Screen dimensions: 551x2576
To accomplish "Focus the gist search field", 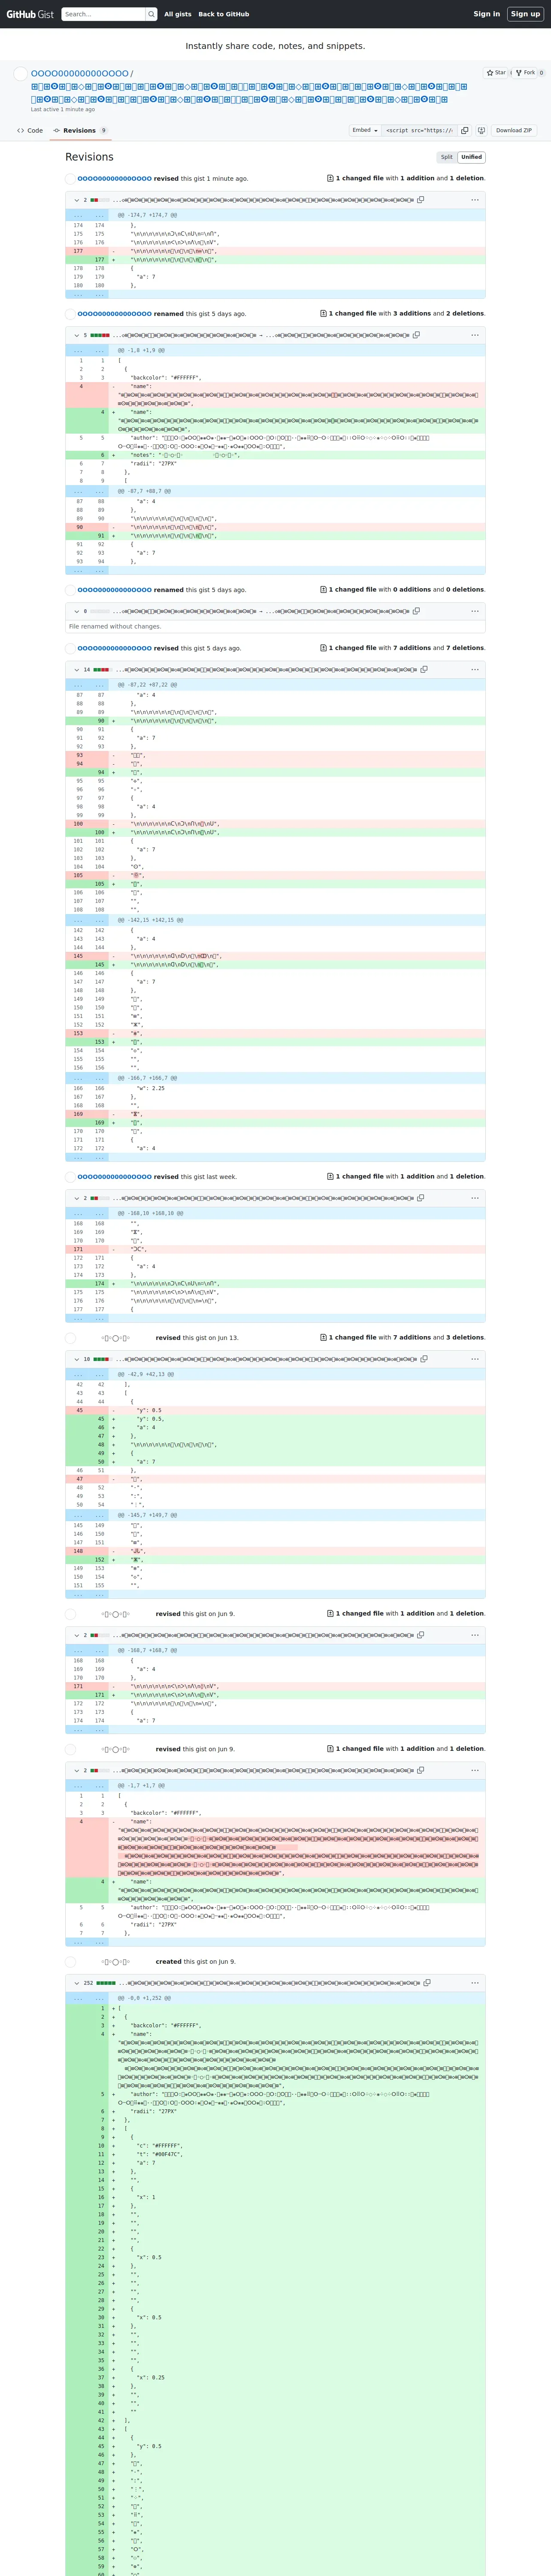I will (x=104, y=14).
